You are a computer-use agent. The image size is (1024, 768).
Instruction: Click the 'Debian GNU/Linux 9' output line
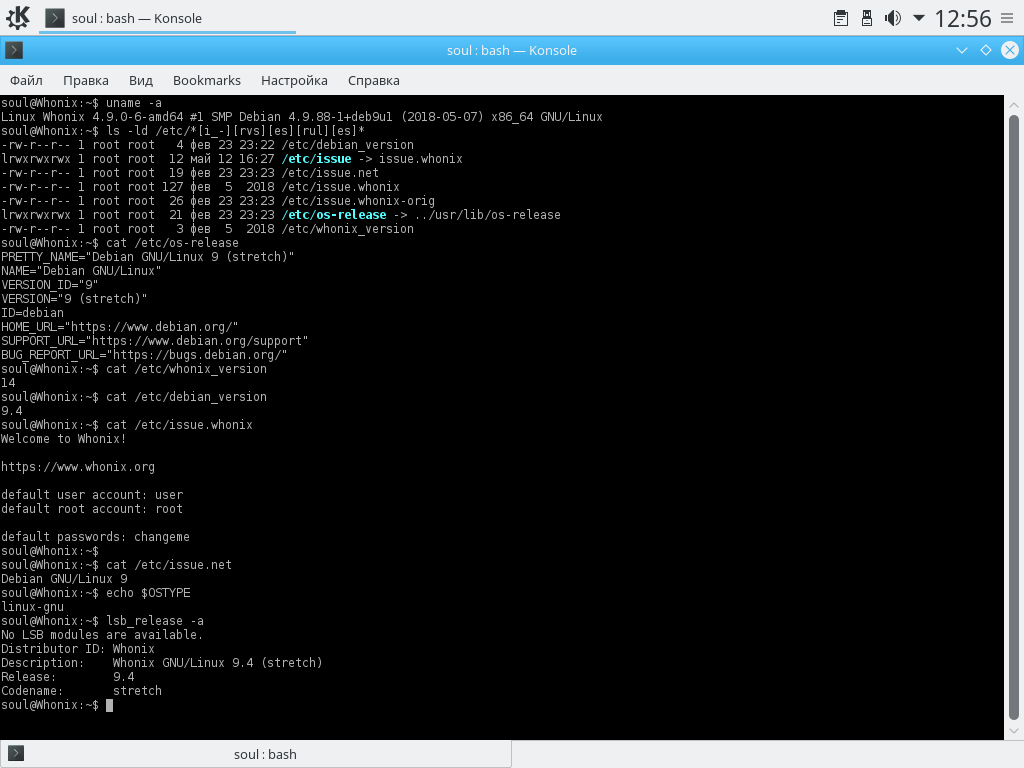64,579
